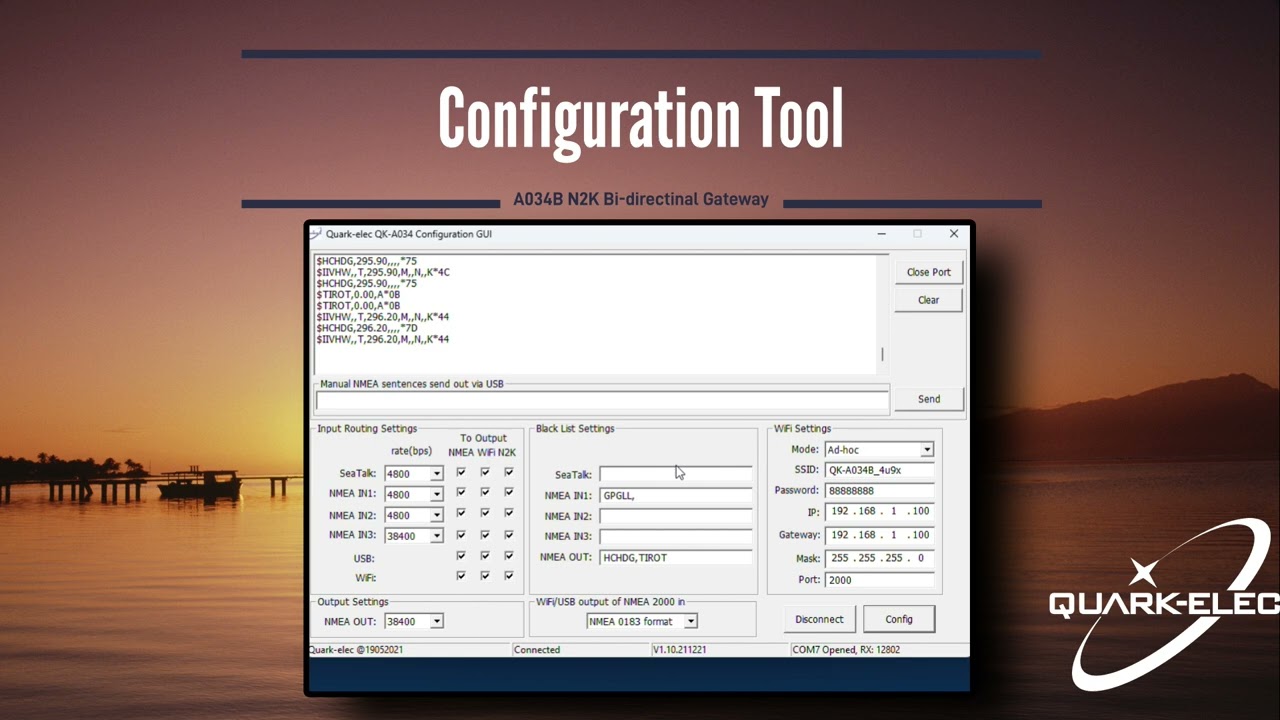Toggle NMEA IN2 to NMEA output checkbox

[x=461, y=513]
